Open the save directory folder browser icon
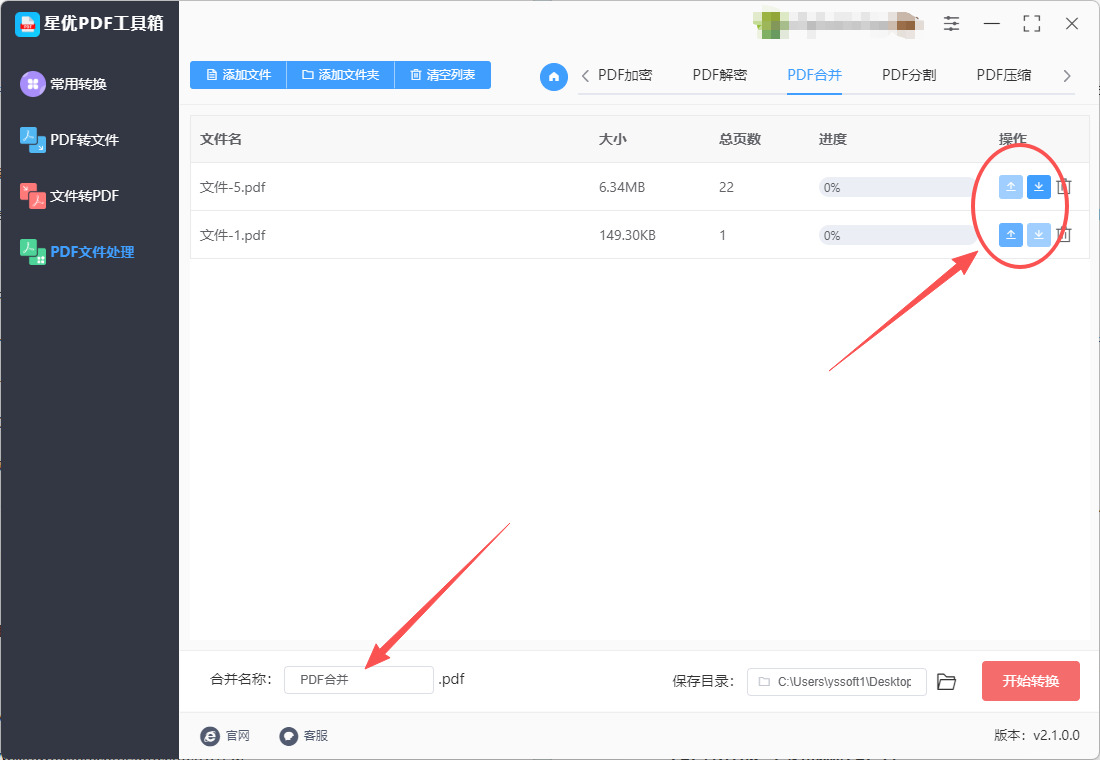The width and height of the screenshot is (1100, 760). point(946,681)
